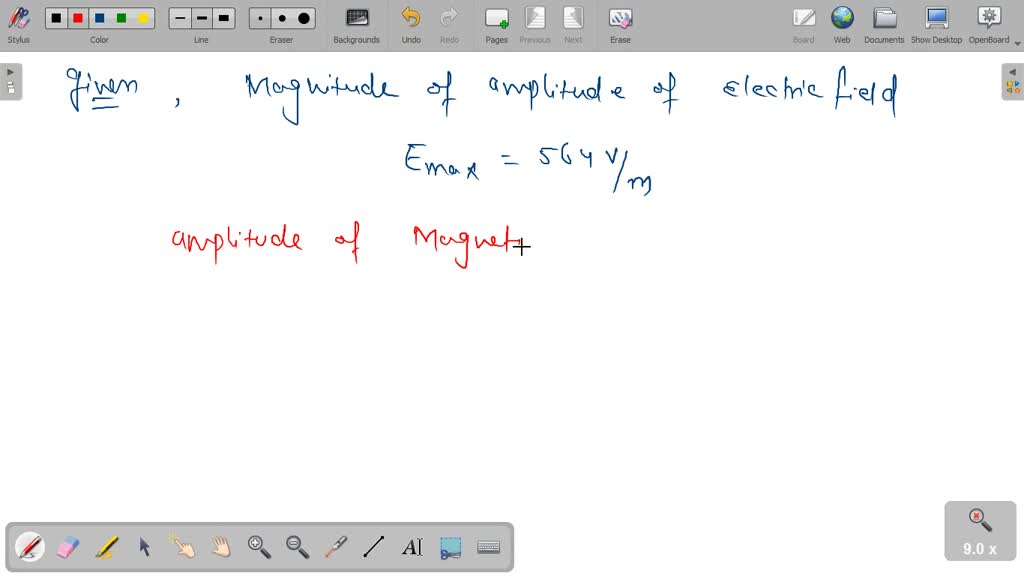Toggle the virtual keyboard
Image resolution: width=1024 pixels, height=576 pixels.
click(x=489, y=547)
